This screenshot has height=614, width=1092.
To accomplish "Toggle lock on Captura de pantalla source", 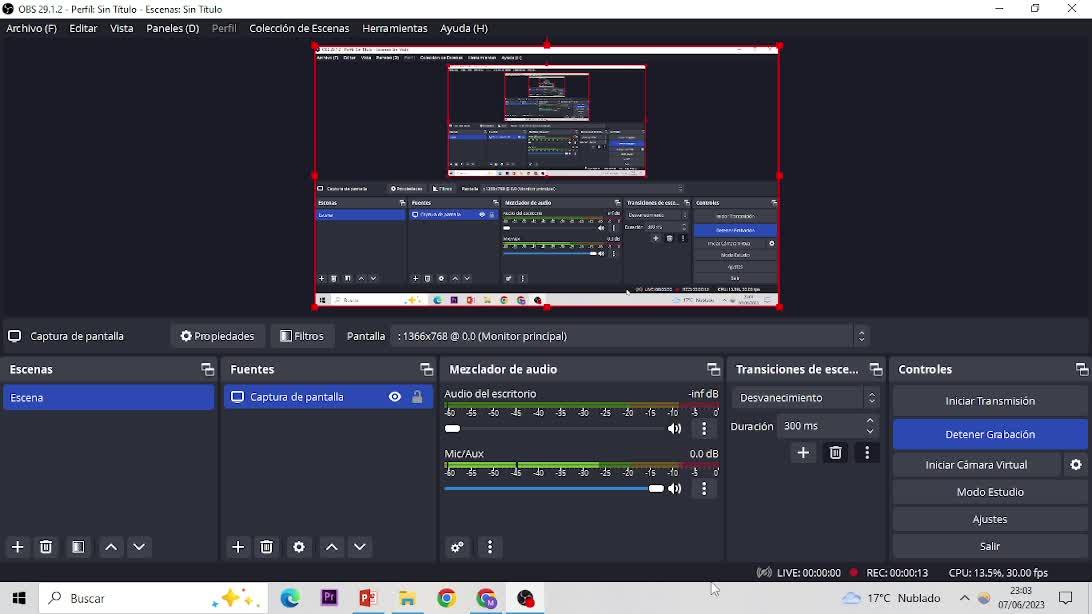I will [x=417, y=397].
